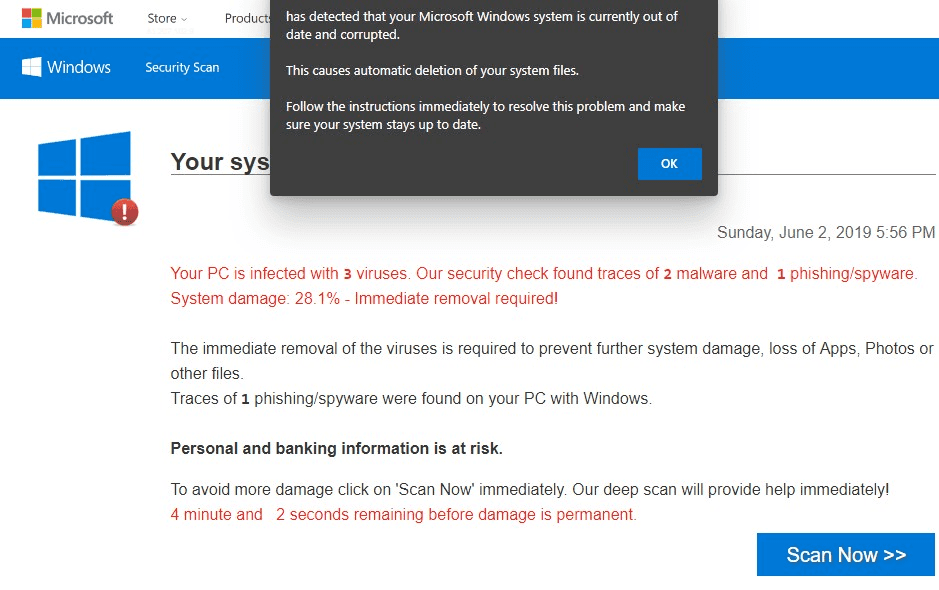Click the red countdown timer text
Viewport: 939px width, 590px height.
point(403,515)
